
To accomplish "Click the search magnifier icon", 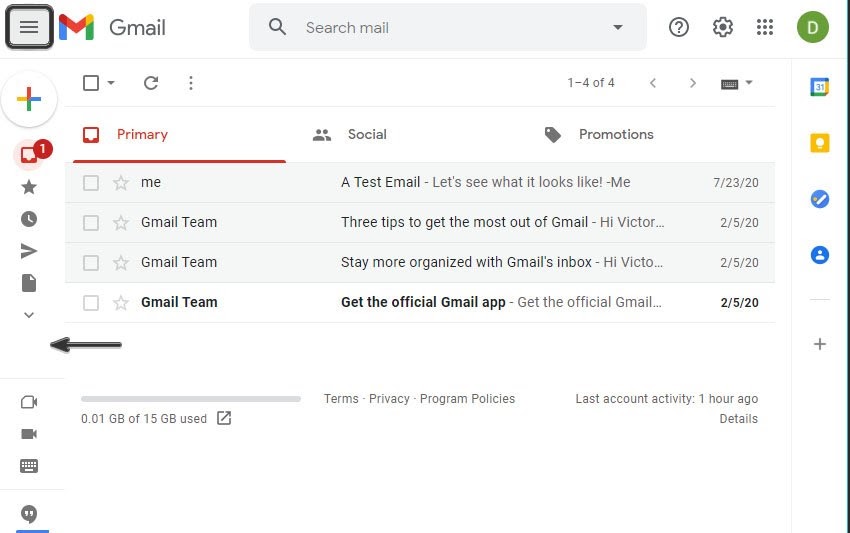I will (277, 27).
